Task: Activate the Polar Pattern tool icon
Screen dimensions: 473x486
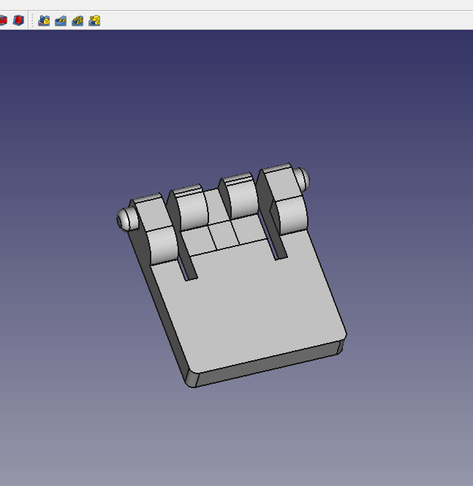Action: (77, 21)
